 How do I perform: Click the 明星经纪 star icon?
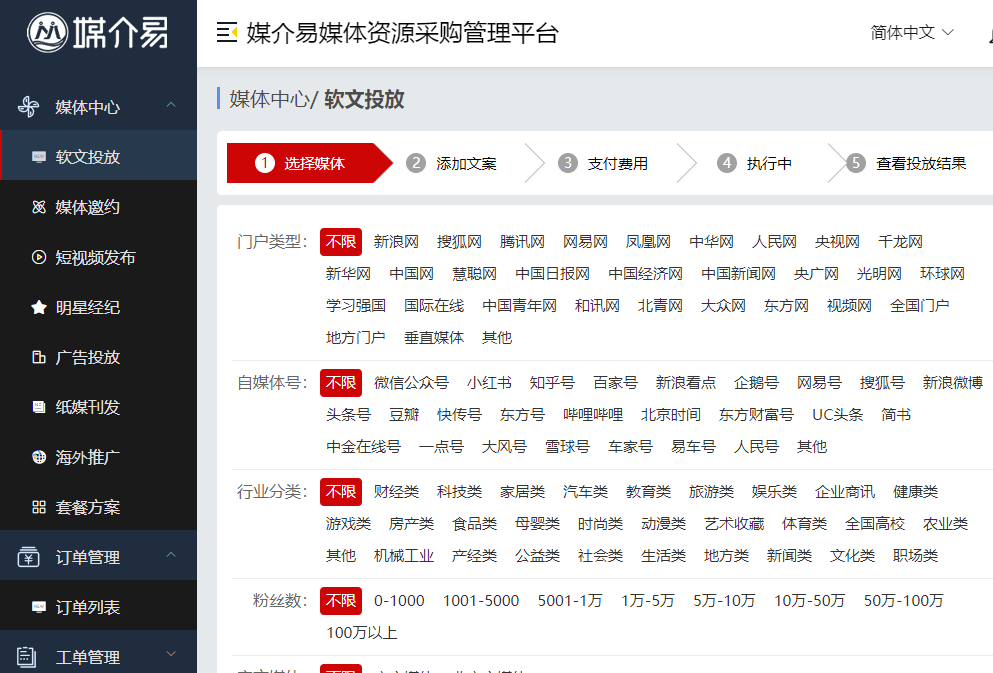pyautogui.click(x=39, y=307)
